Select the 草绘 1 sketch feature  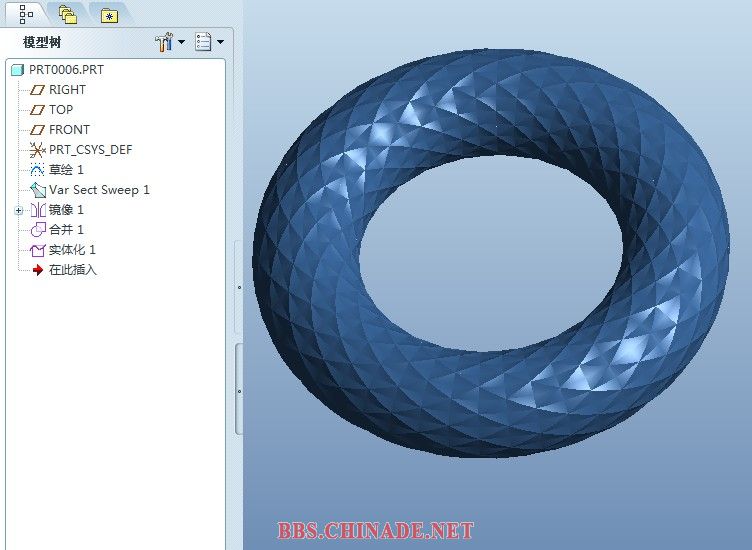pos(66,170)
